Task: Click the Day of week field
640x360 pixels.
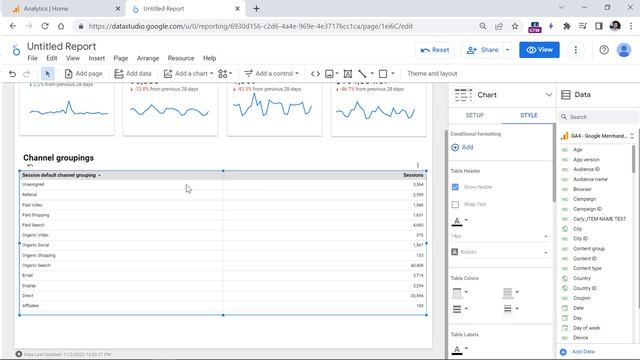Action: (587, 328)
